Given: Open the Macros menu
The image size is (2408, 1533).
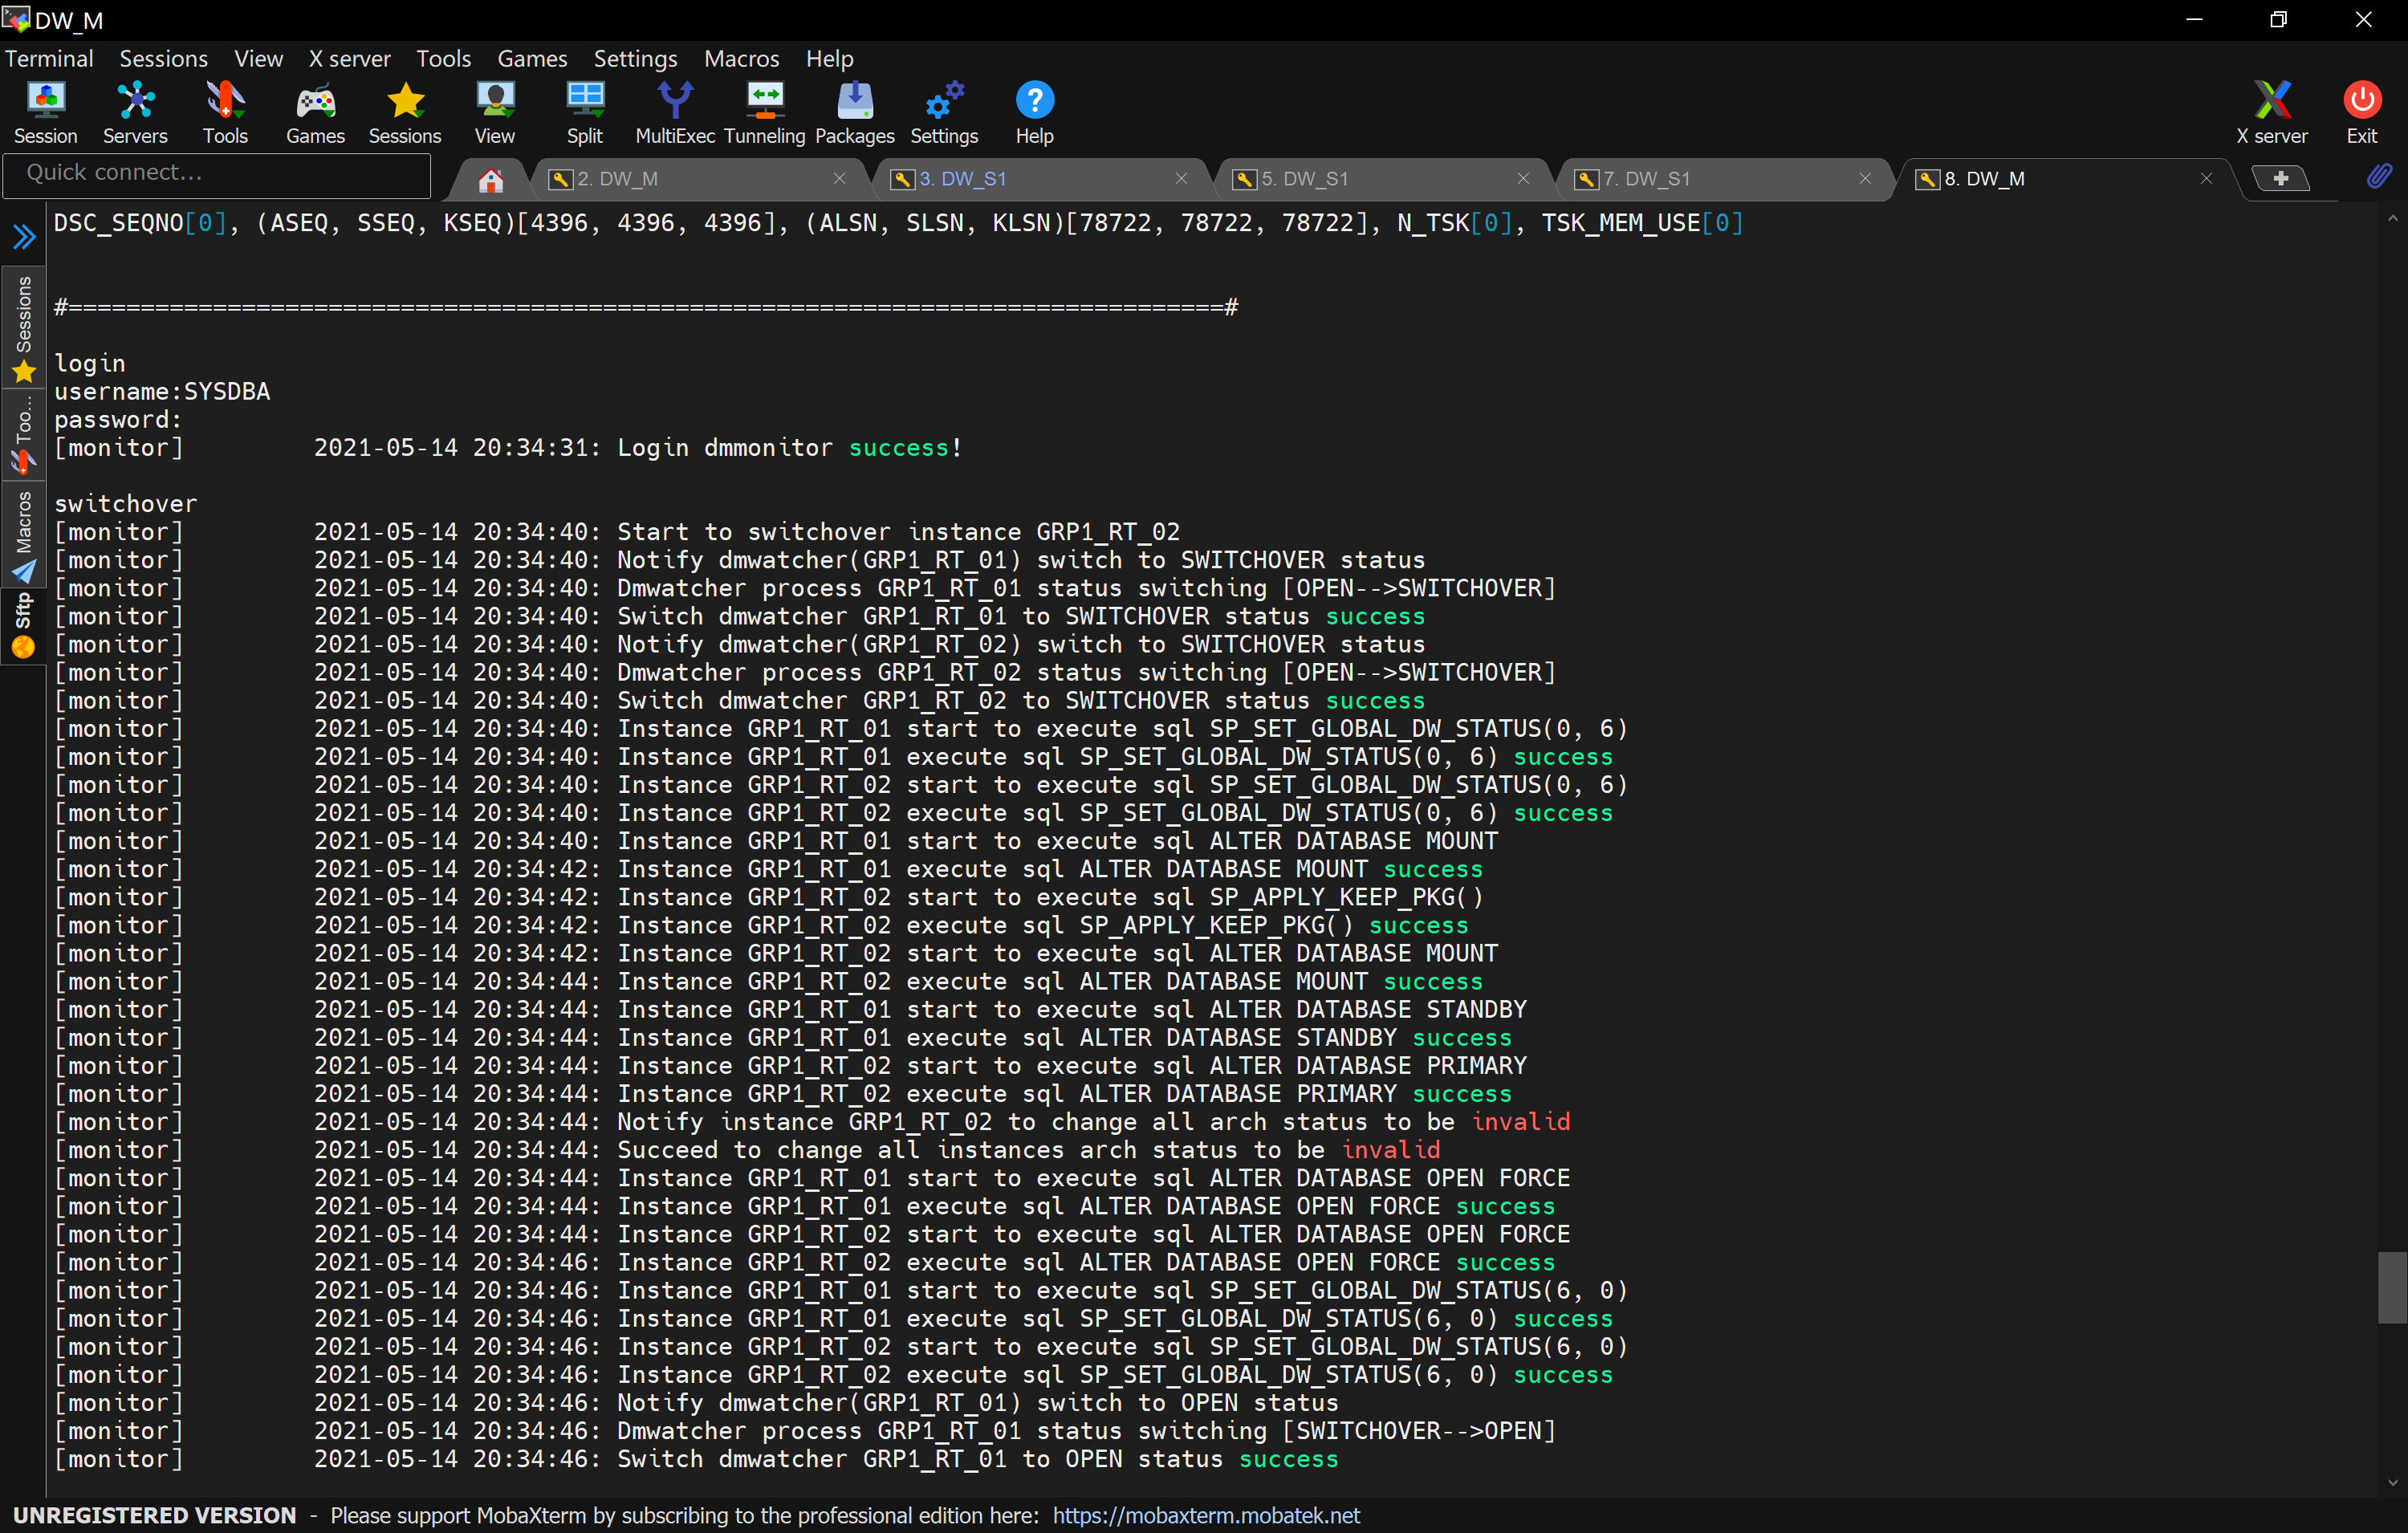Looking at the screenshot, I should pos(740,59).
